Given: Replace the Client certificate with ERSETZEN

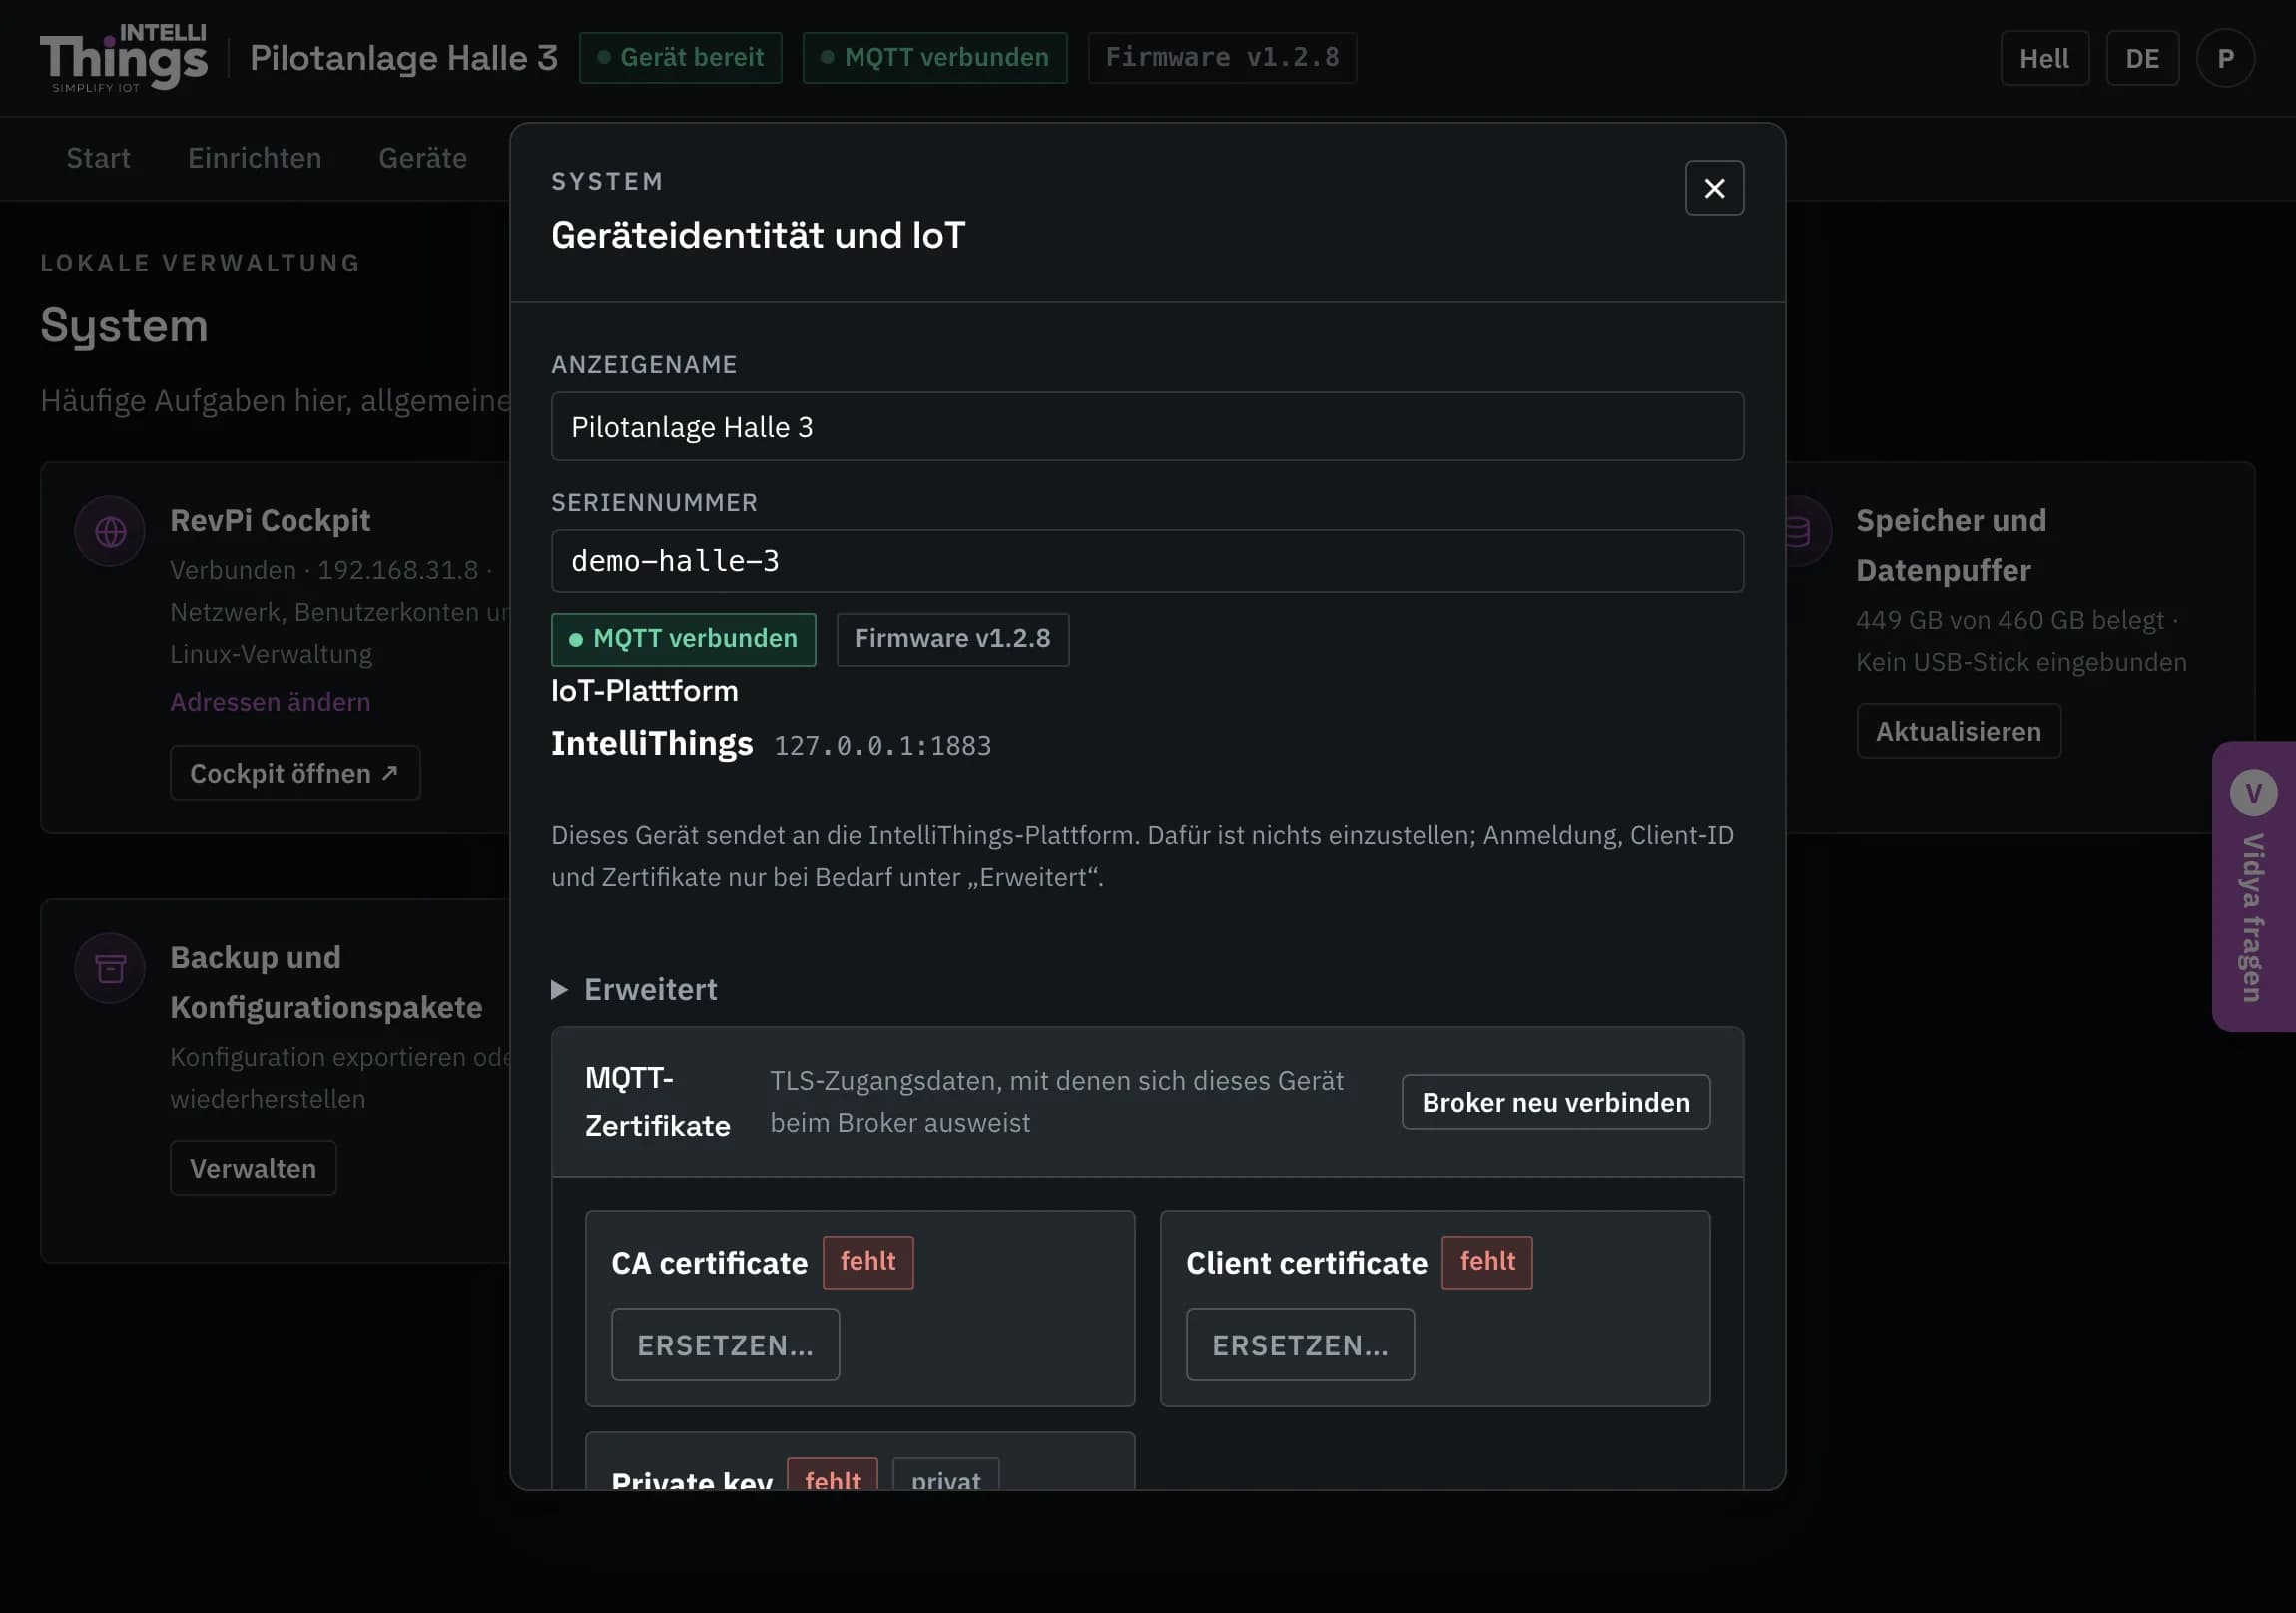Looking at the screenshot, I should [1300, 1345].
